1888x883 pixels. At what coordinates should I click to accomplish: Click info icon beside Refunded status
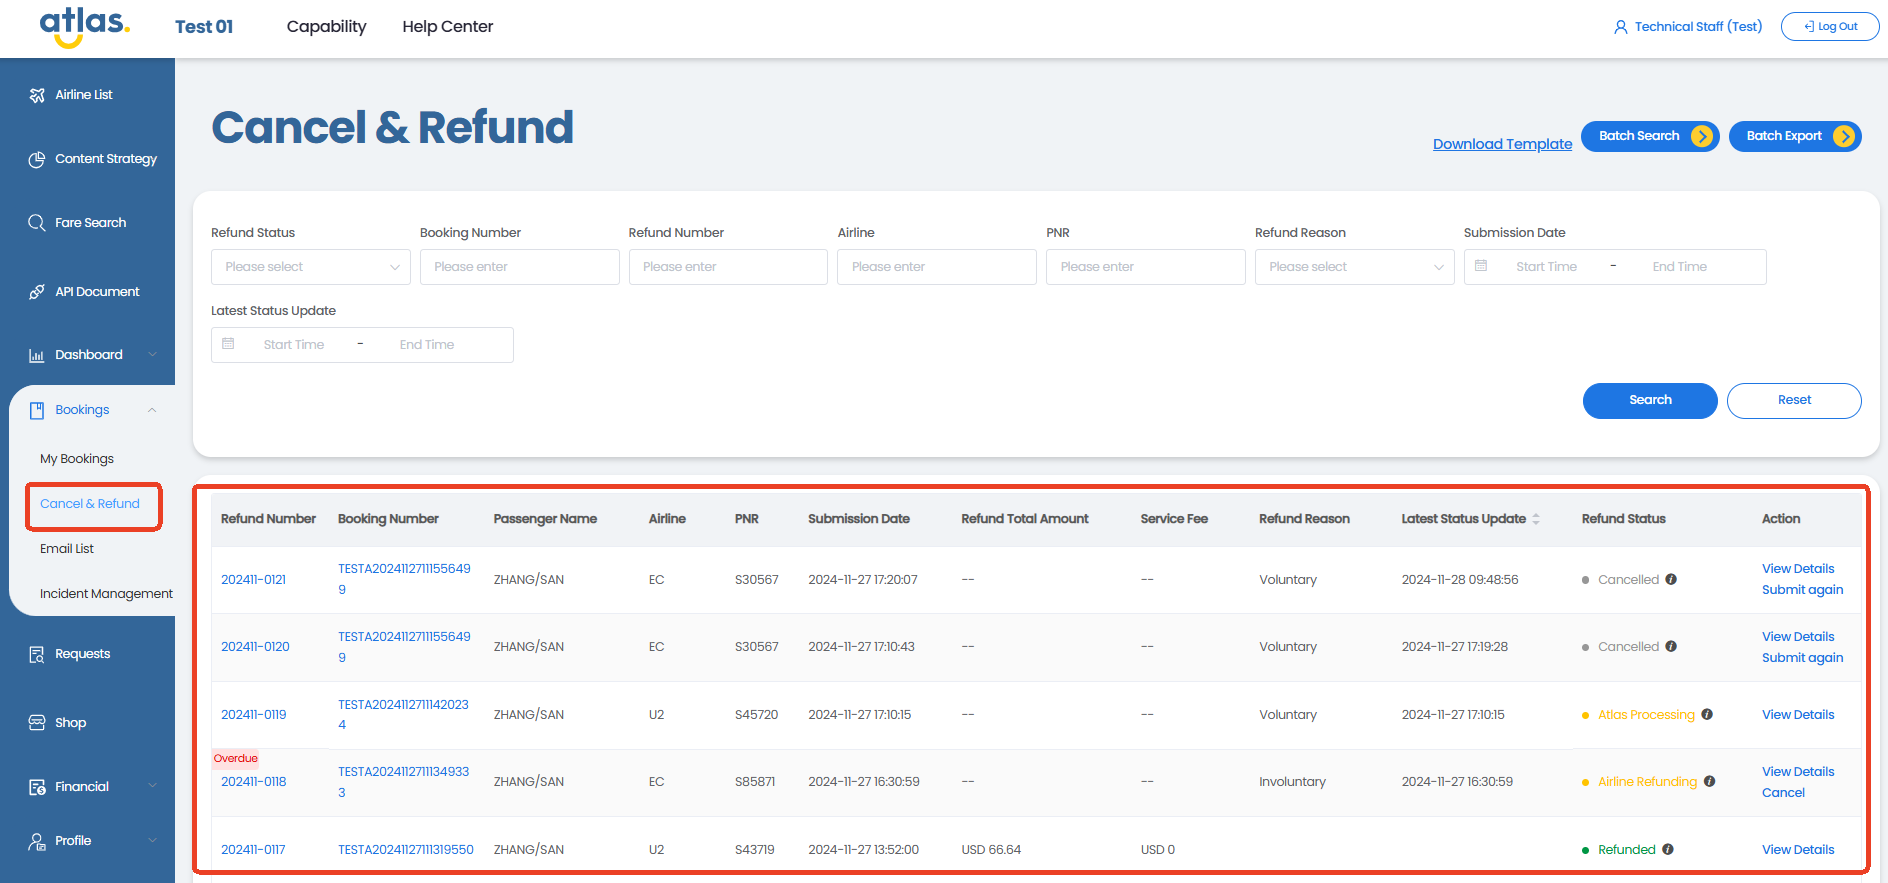pos(1668,849)
